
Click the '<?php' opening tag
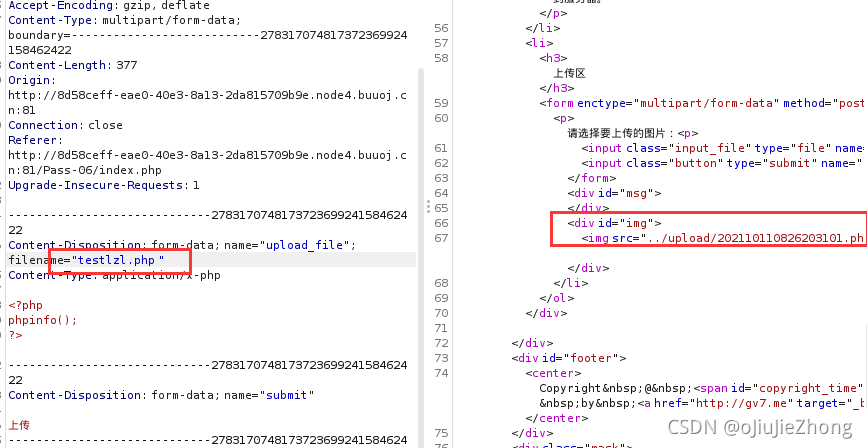[x=25, y=305]
